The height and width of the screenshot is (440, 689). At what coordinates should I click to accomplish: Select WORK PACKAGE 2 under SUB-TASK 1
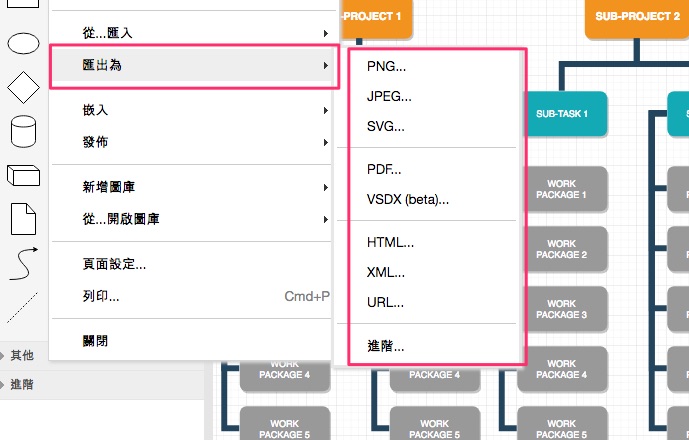coord(565,249)
